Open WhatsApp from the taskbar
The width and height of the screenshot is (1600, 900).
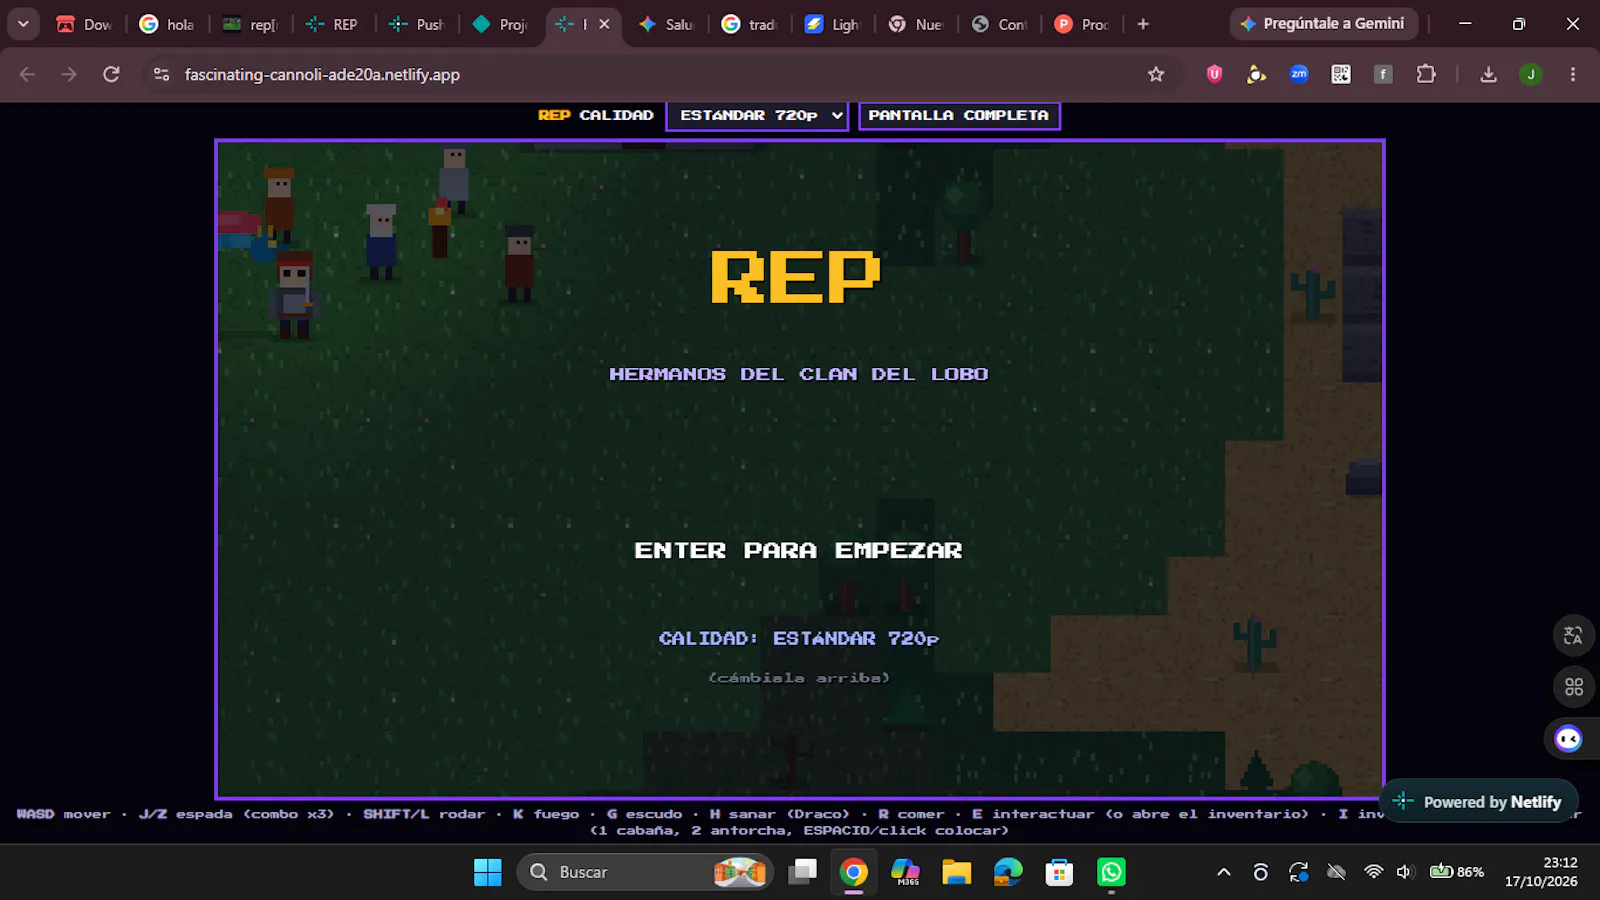click(x=1111, y=872)
